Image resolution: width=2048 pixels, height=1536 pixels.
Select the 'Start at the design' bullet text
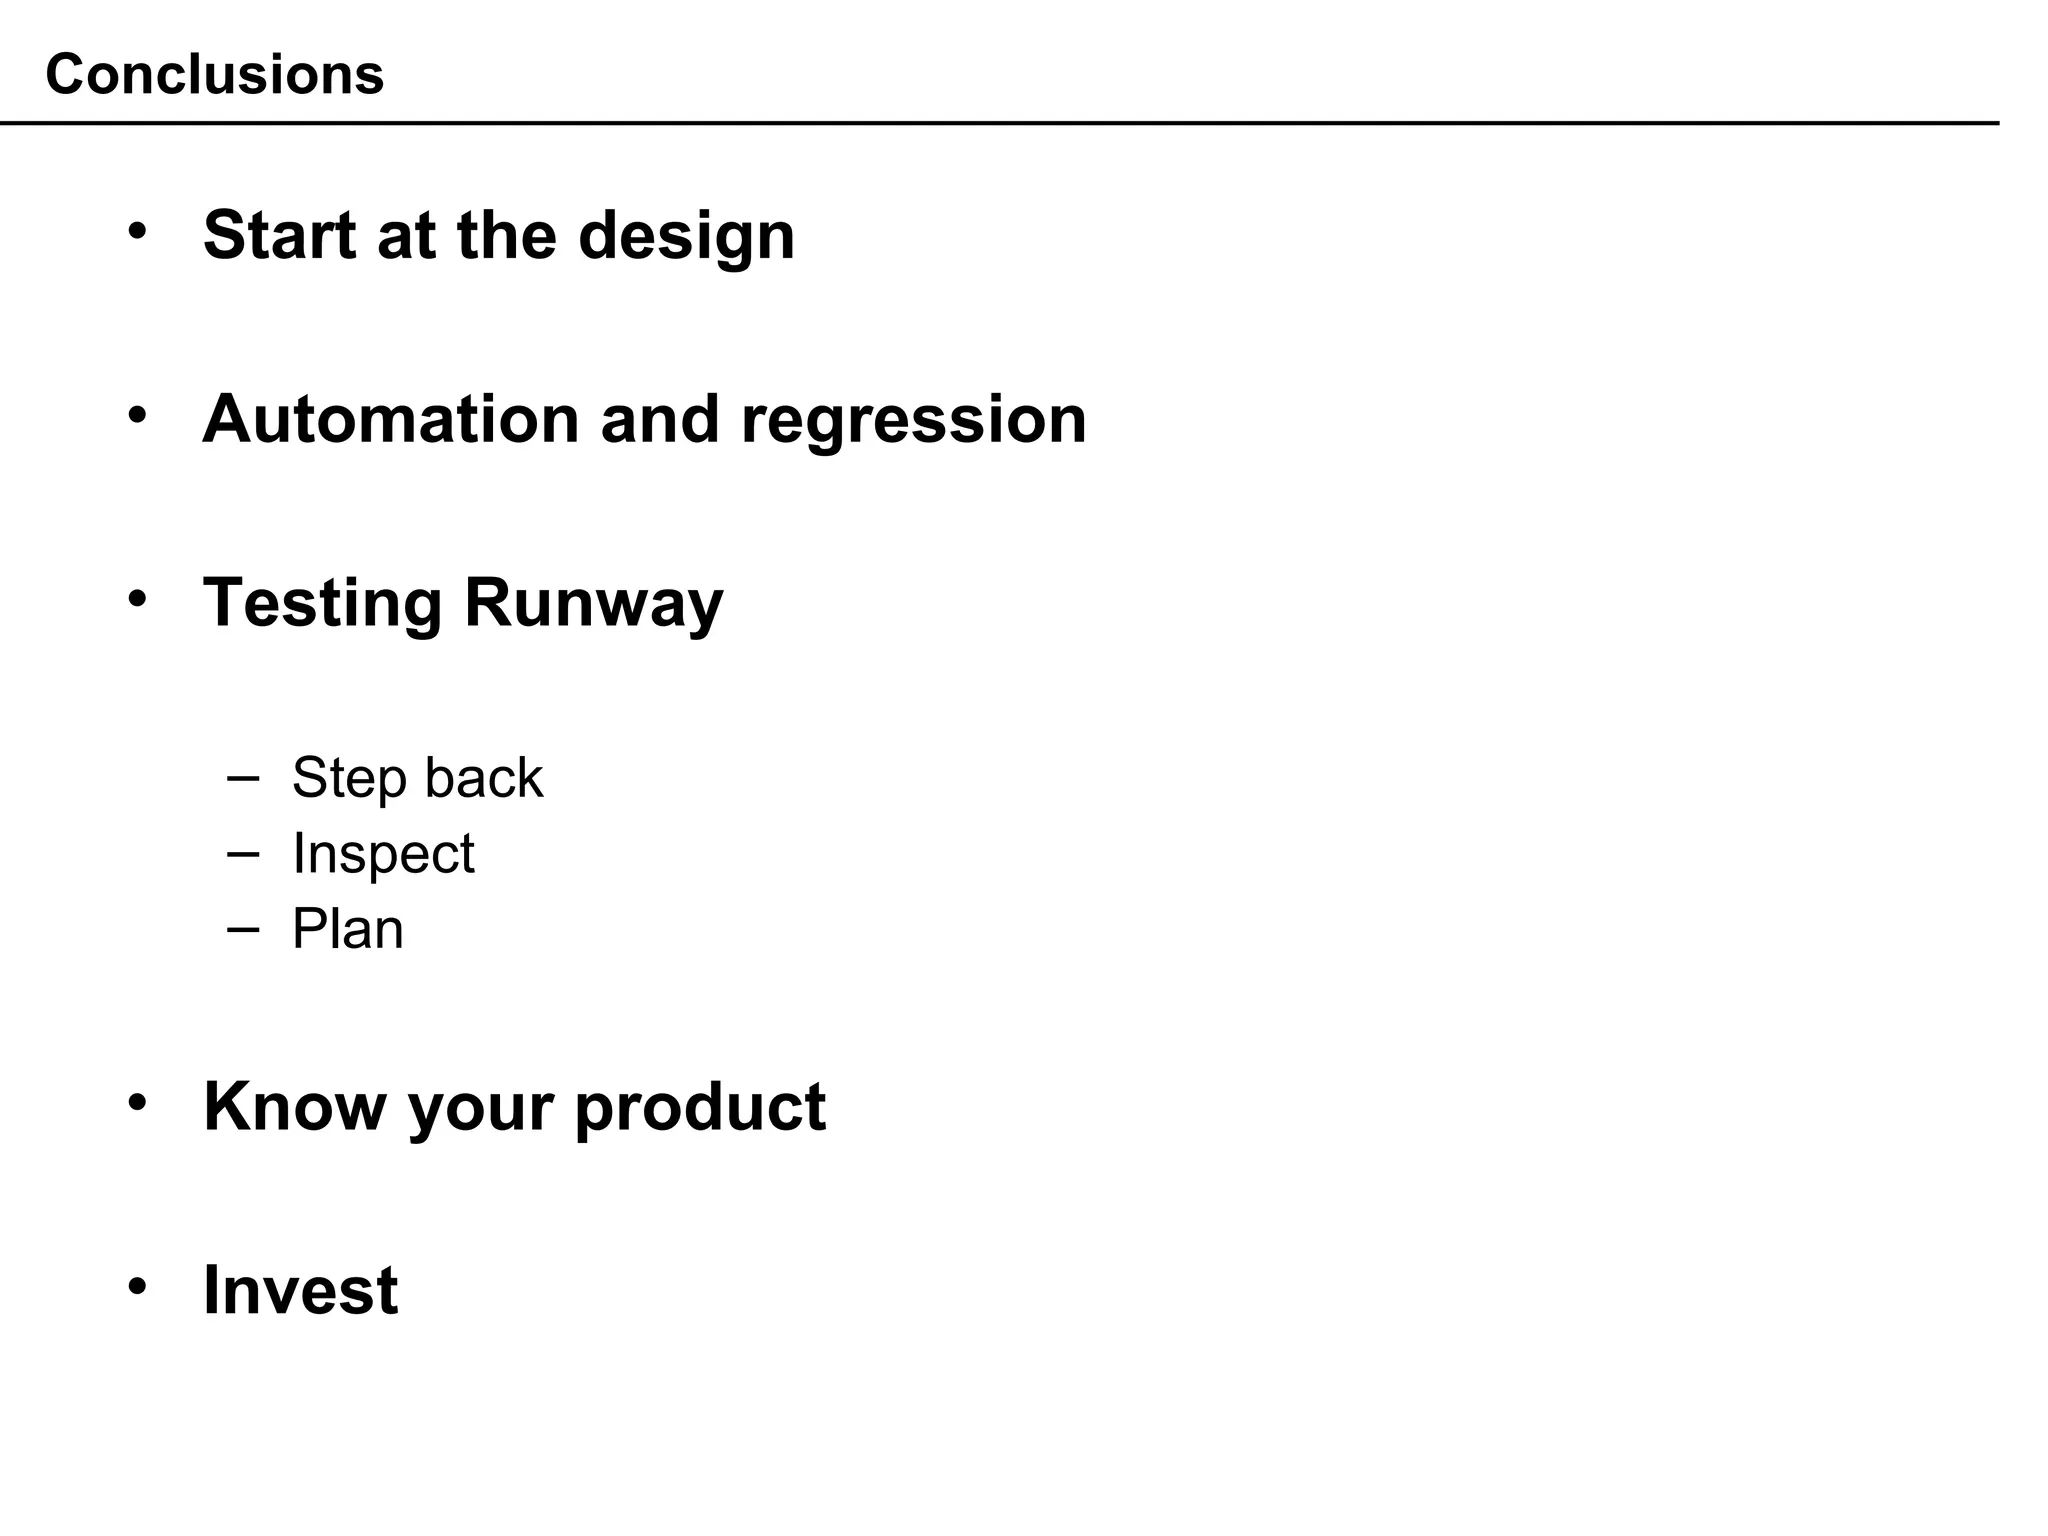click(x=498, y=236)
